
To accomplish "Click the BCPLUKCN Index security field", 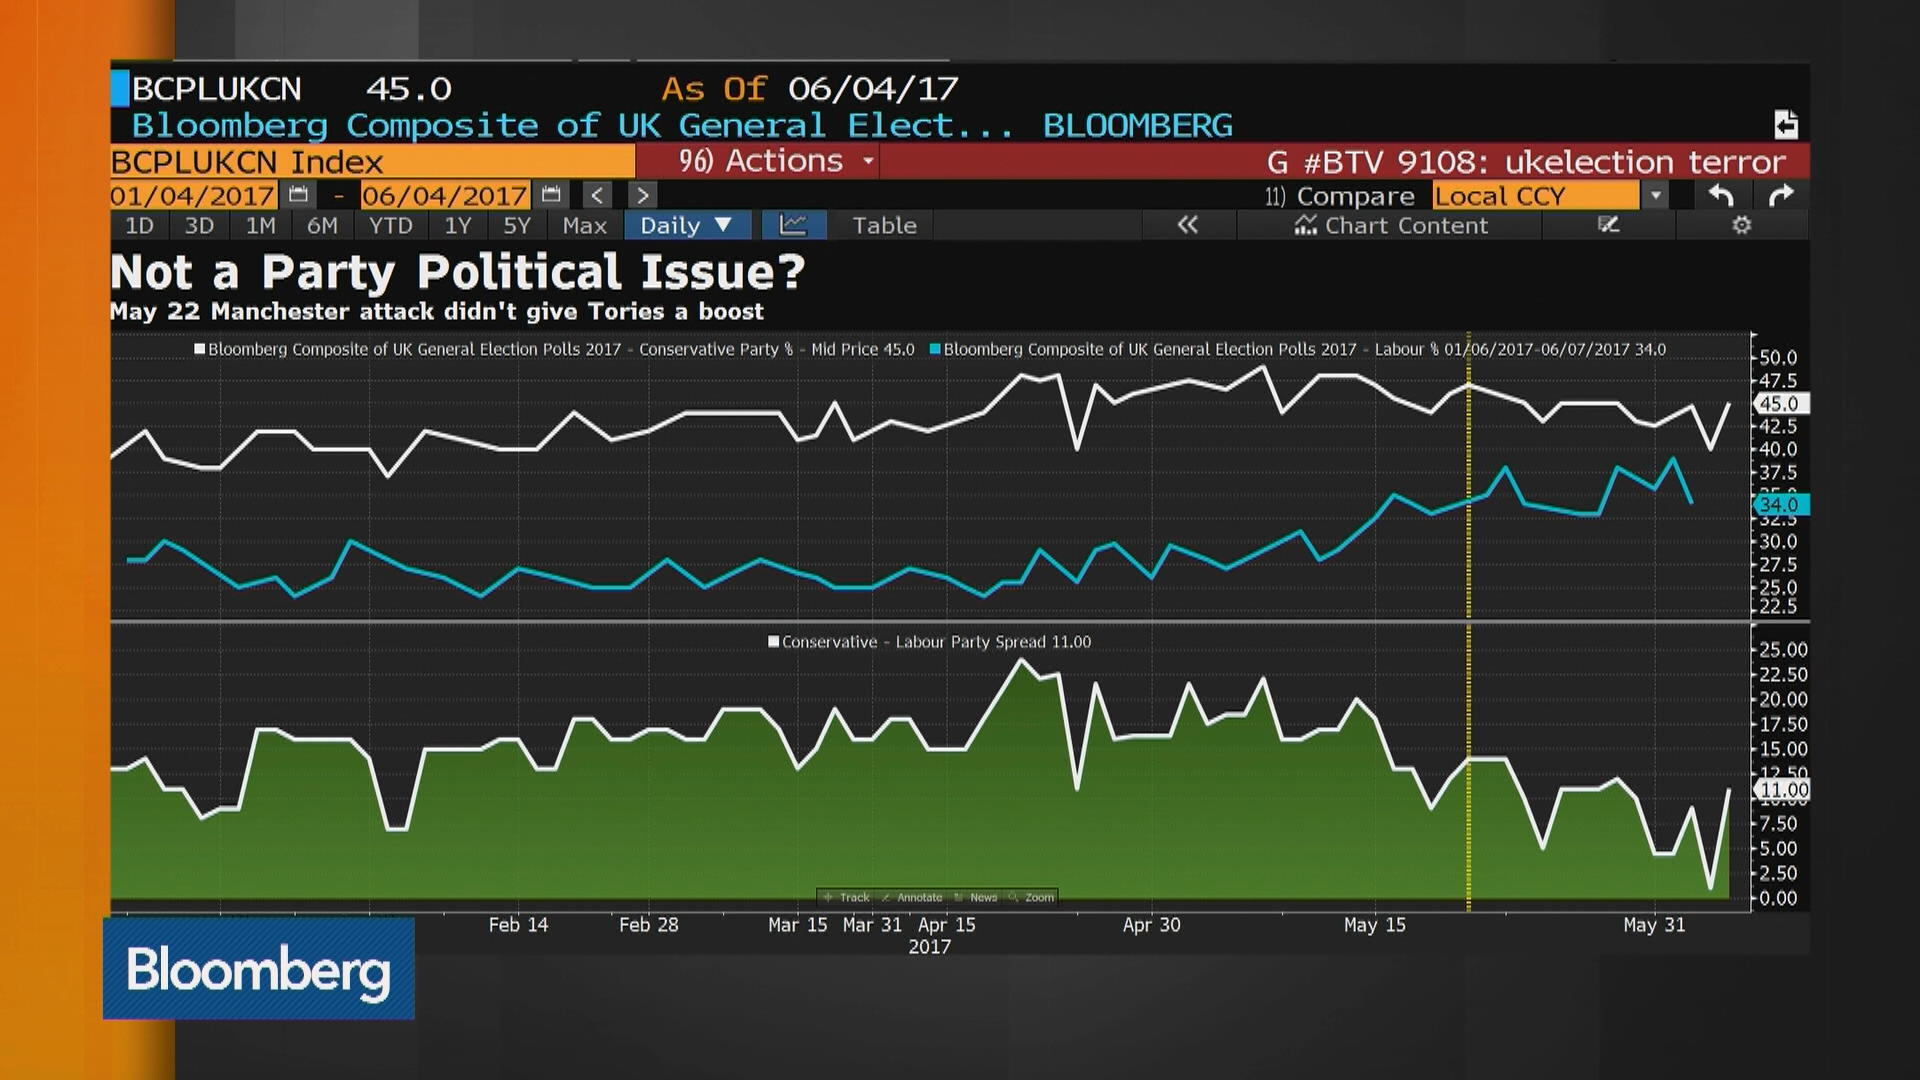I will (x=372, y=161).
